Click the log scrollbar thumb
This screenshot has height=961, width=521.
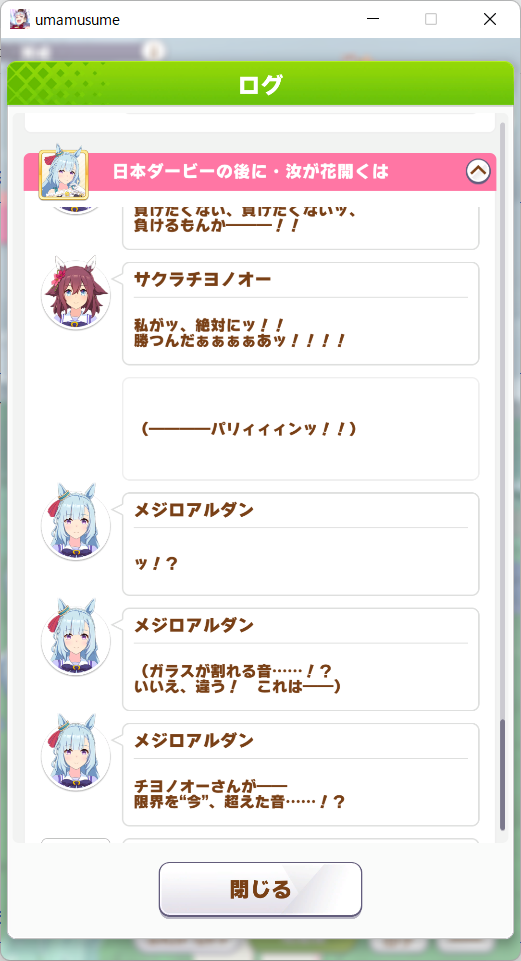[503, 775]
